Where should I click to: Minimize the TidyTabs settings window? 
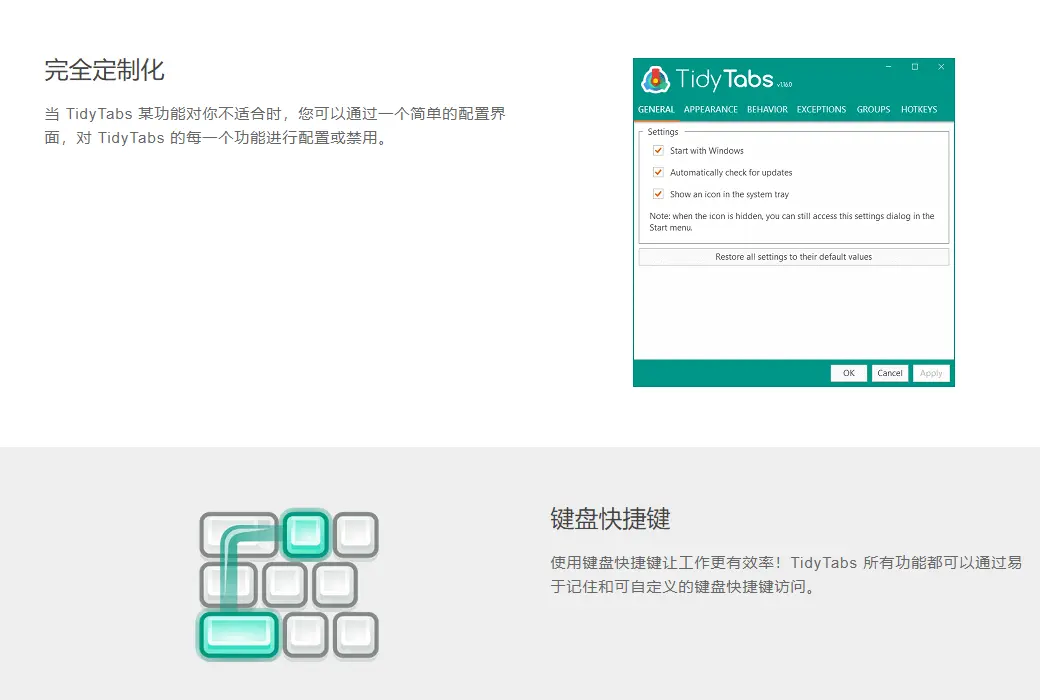pos(888,66)
